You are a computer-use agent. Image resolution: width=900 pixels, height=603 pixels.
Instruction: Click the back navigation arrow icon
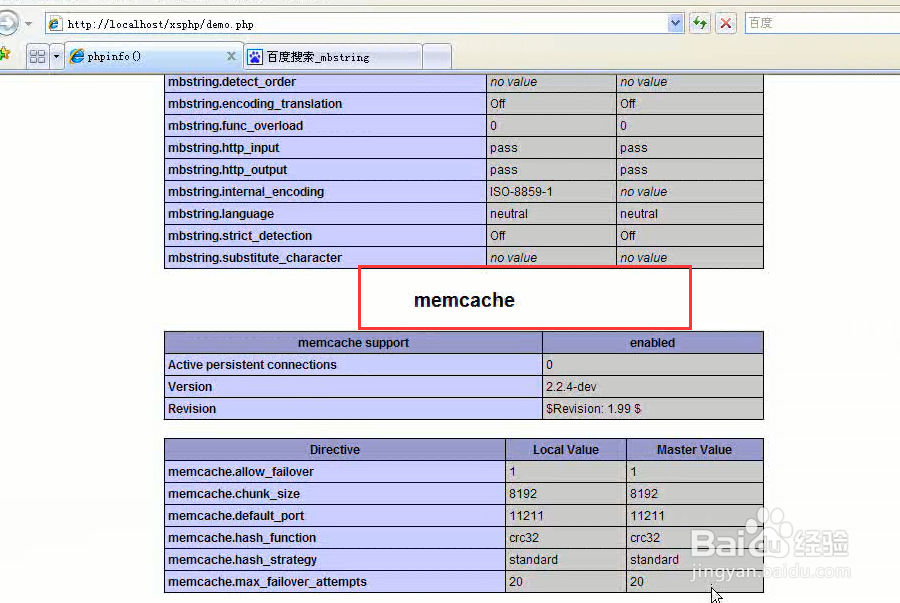(8, 22)
